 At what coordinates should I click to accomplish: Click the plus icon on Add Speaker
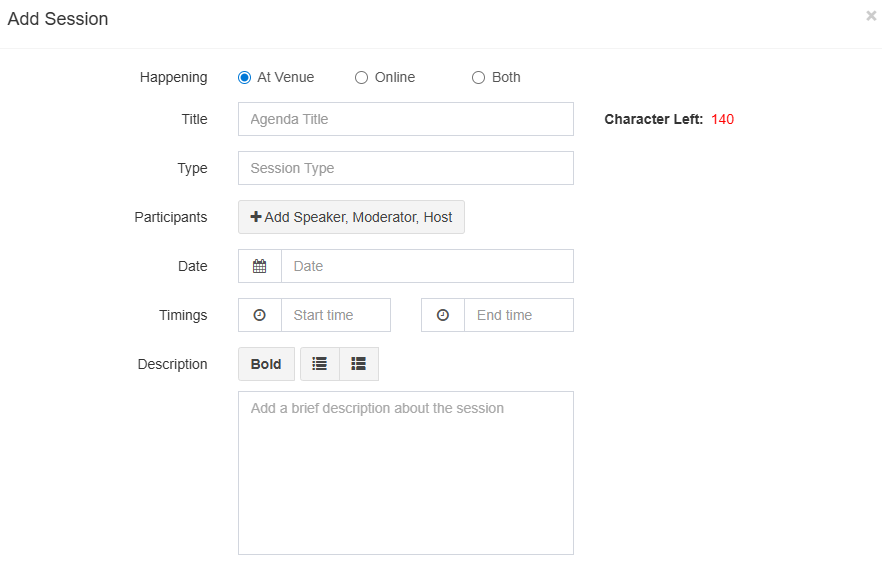tap(256, 217)
